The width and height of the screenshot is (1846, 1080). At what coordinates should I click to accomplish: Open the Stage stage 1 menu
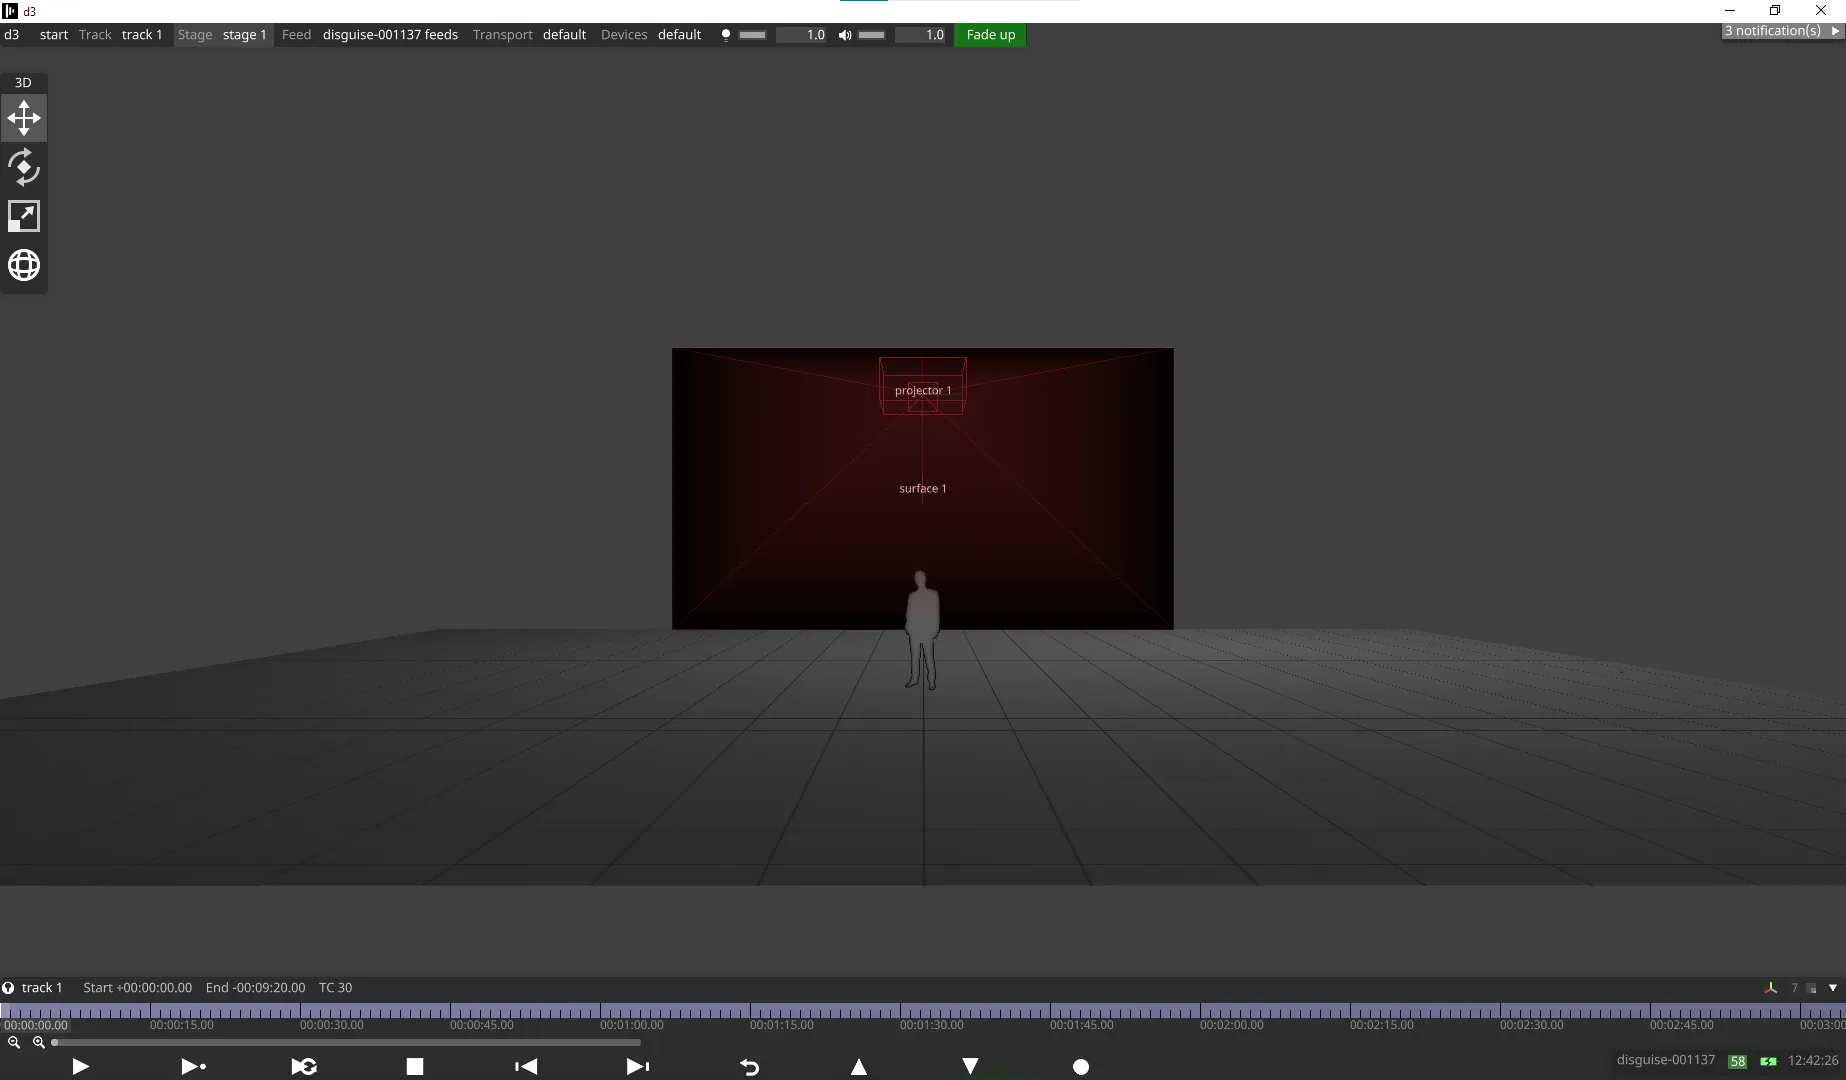tap(222, 35)
